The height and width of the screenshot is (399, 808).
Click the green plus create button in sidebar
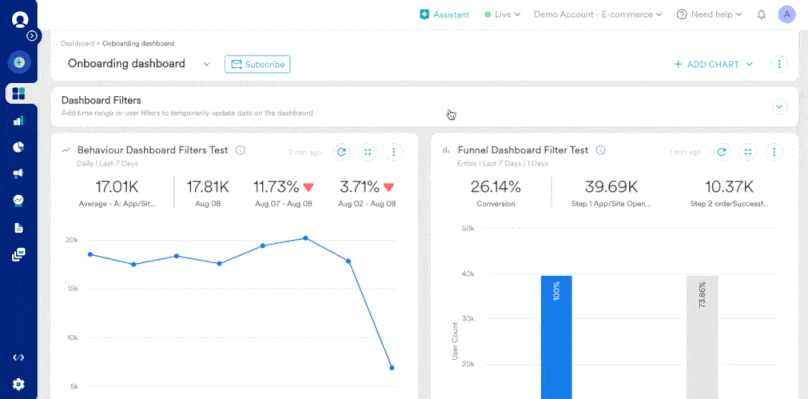pyautogui.click(x=19, y=62)
